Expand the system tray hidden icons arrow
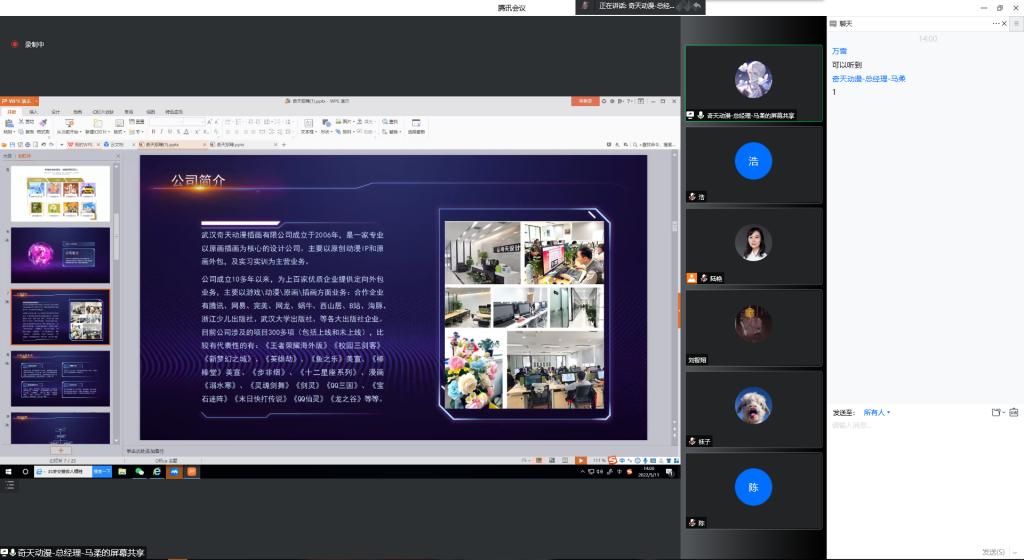 tap(582, 472)
